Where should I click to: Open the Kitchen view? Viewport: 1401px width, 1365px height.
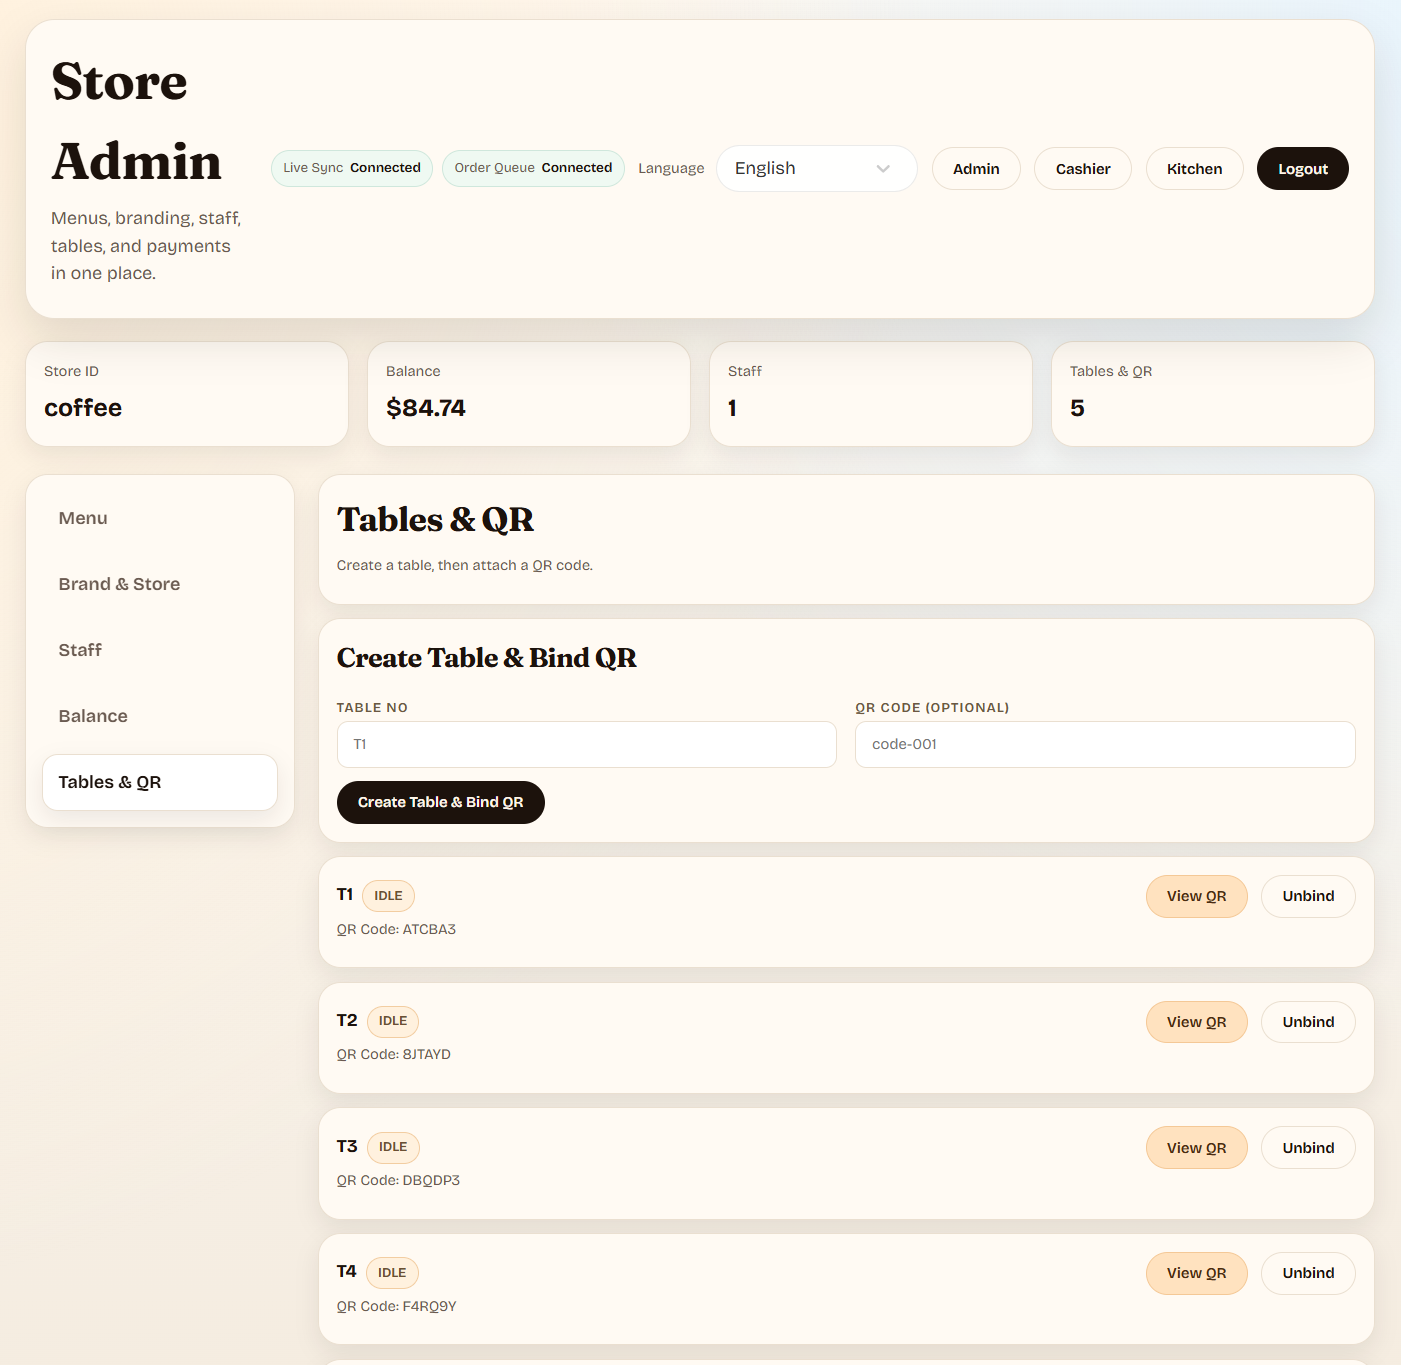(1194, 169)
